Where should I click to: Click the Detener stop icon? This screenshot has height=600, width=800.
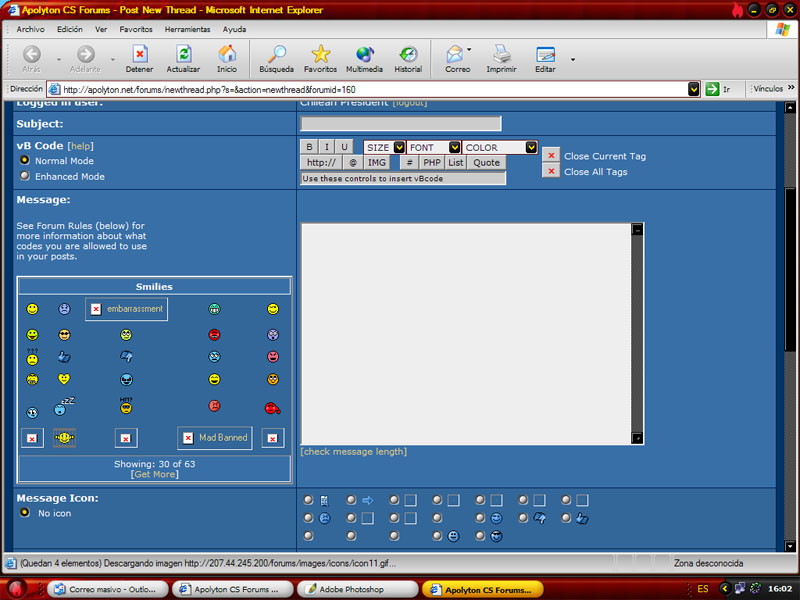tap(139, 54)
